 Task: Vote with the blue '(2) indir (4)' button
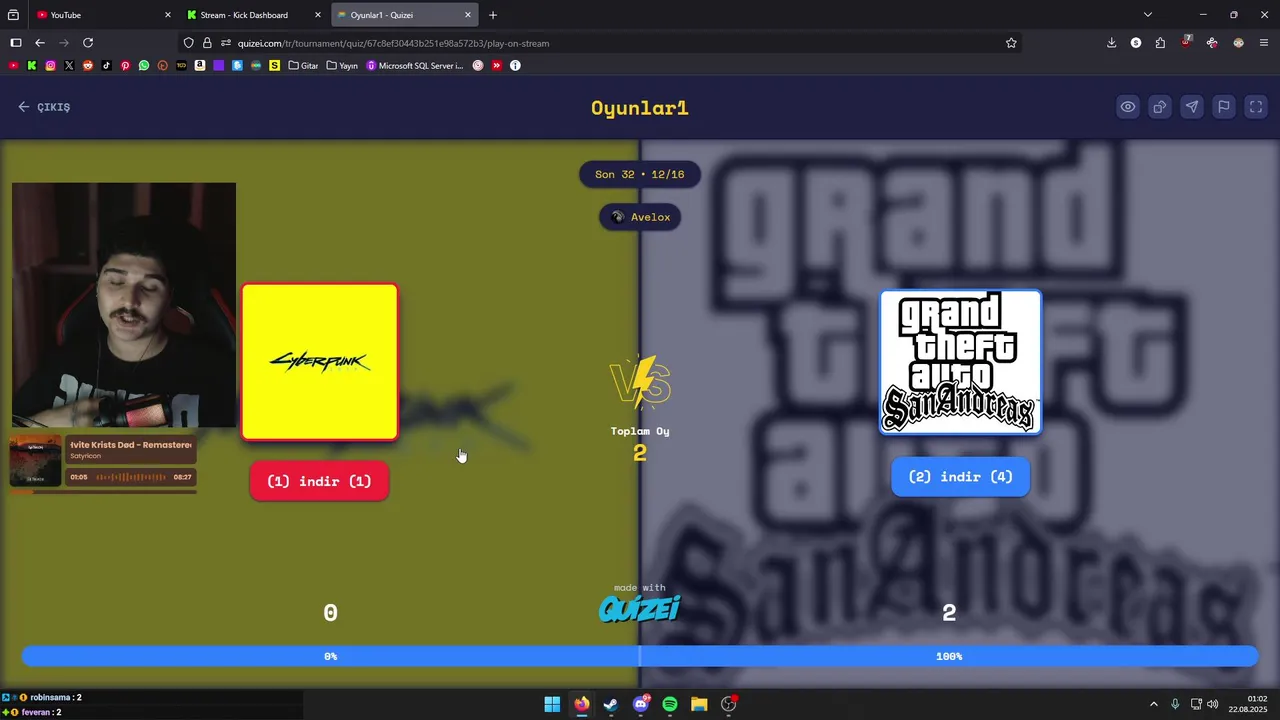[x=960, y=477]
